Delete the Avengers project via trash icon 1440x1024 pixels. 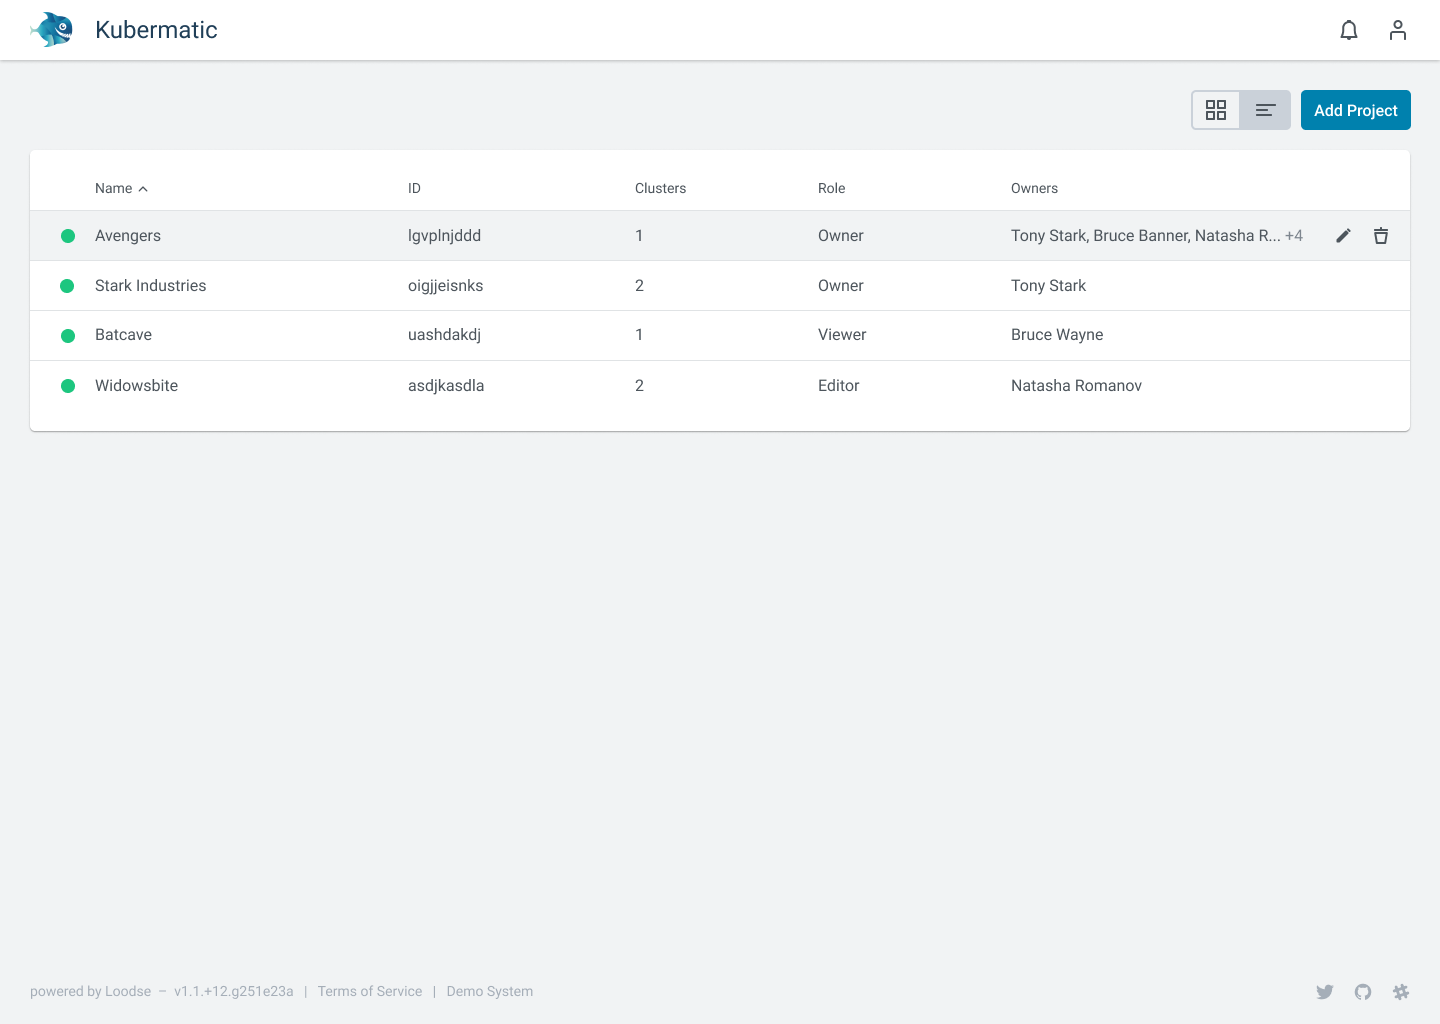click(x=1381, y=235)
